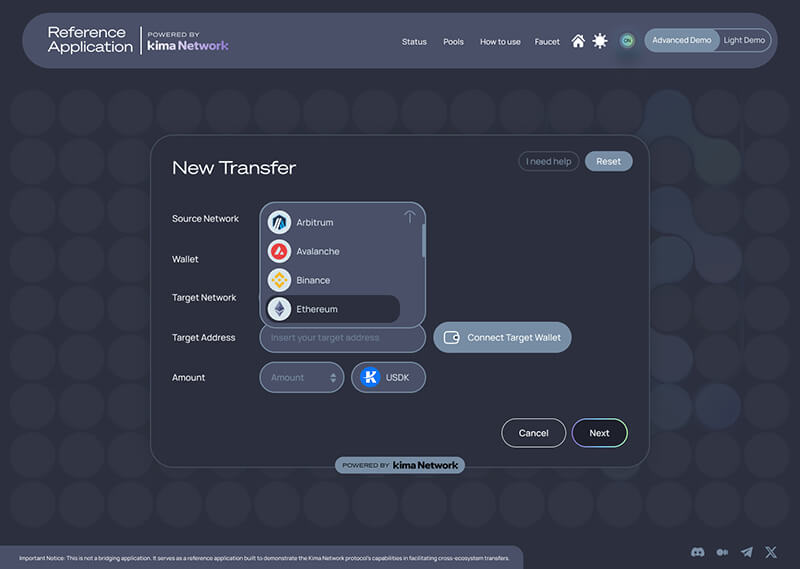Cancel the new transfer

click(x=533, y=433)
